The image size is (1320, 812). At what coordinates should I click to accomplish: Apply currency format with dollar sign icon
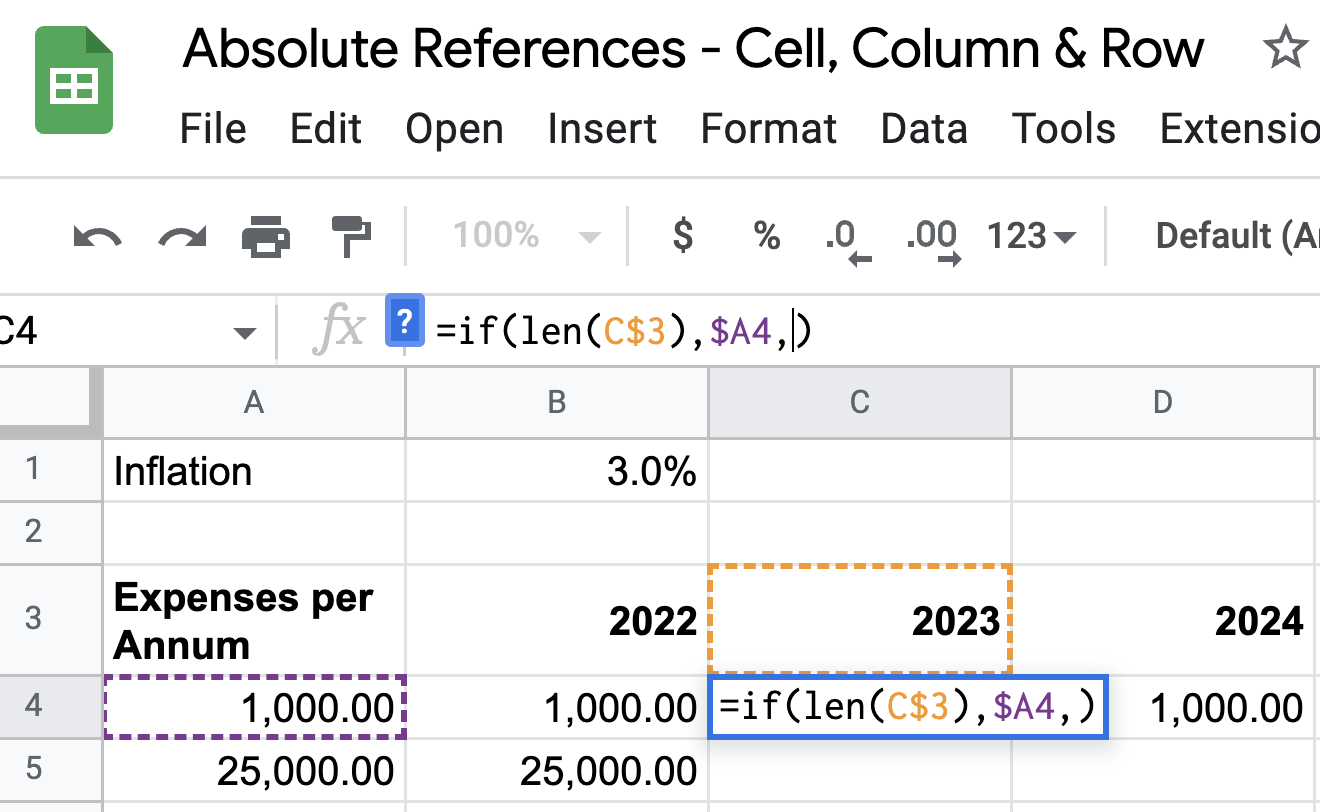pos(681,236)
